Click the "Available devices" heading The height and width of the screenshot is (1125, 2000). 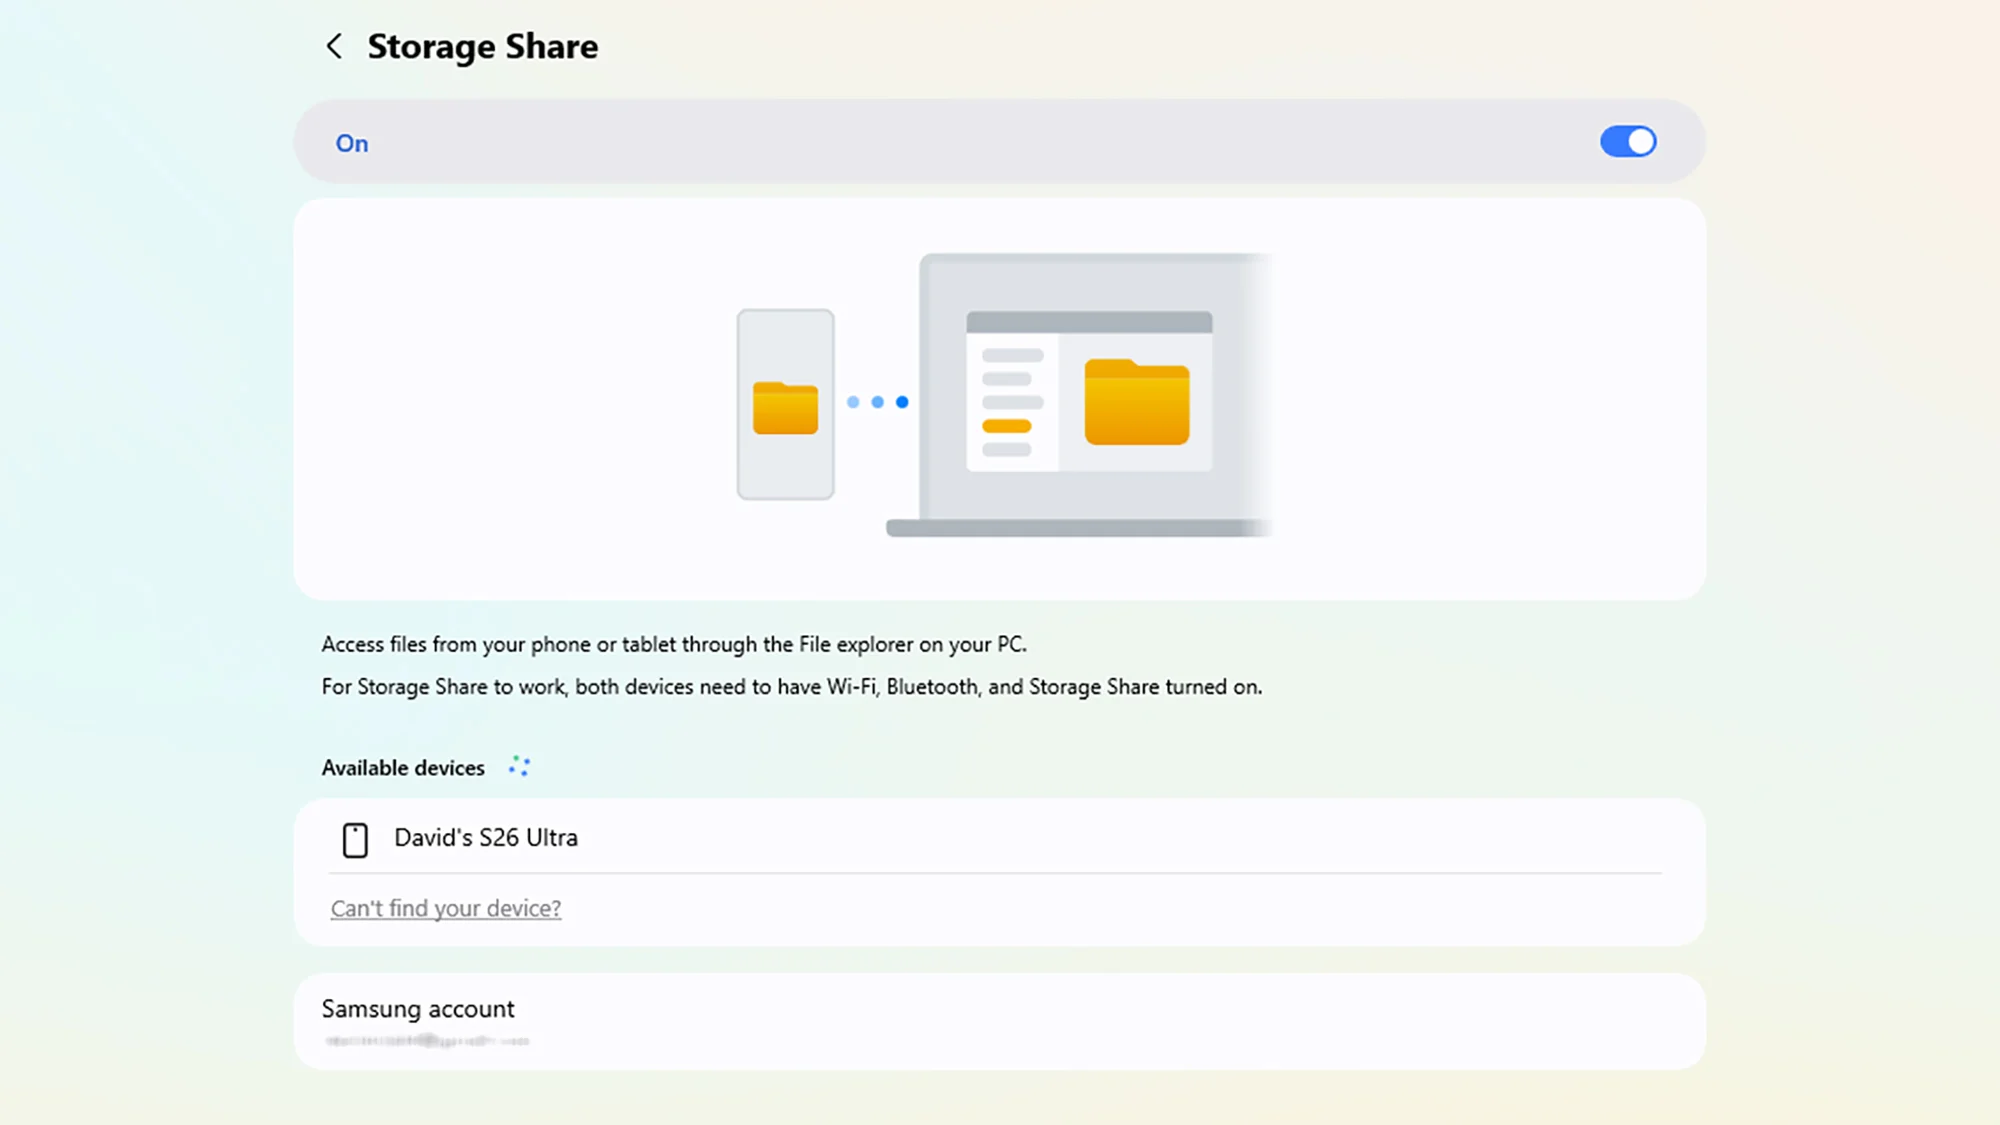pyautogui.click(x=403, y=768)
